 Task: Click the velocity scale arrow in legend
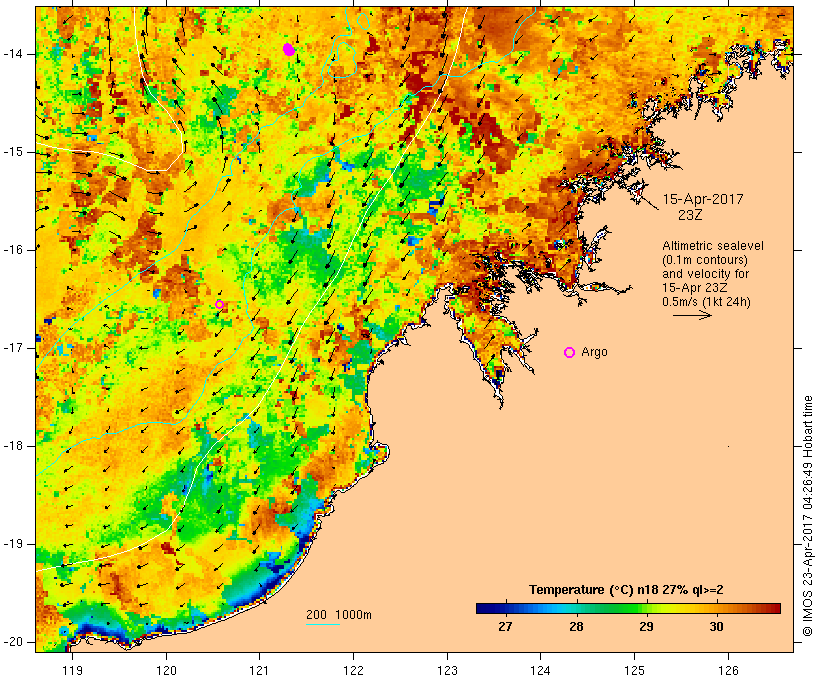click(x=692, y=315)
